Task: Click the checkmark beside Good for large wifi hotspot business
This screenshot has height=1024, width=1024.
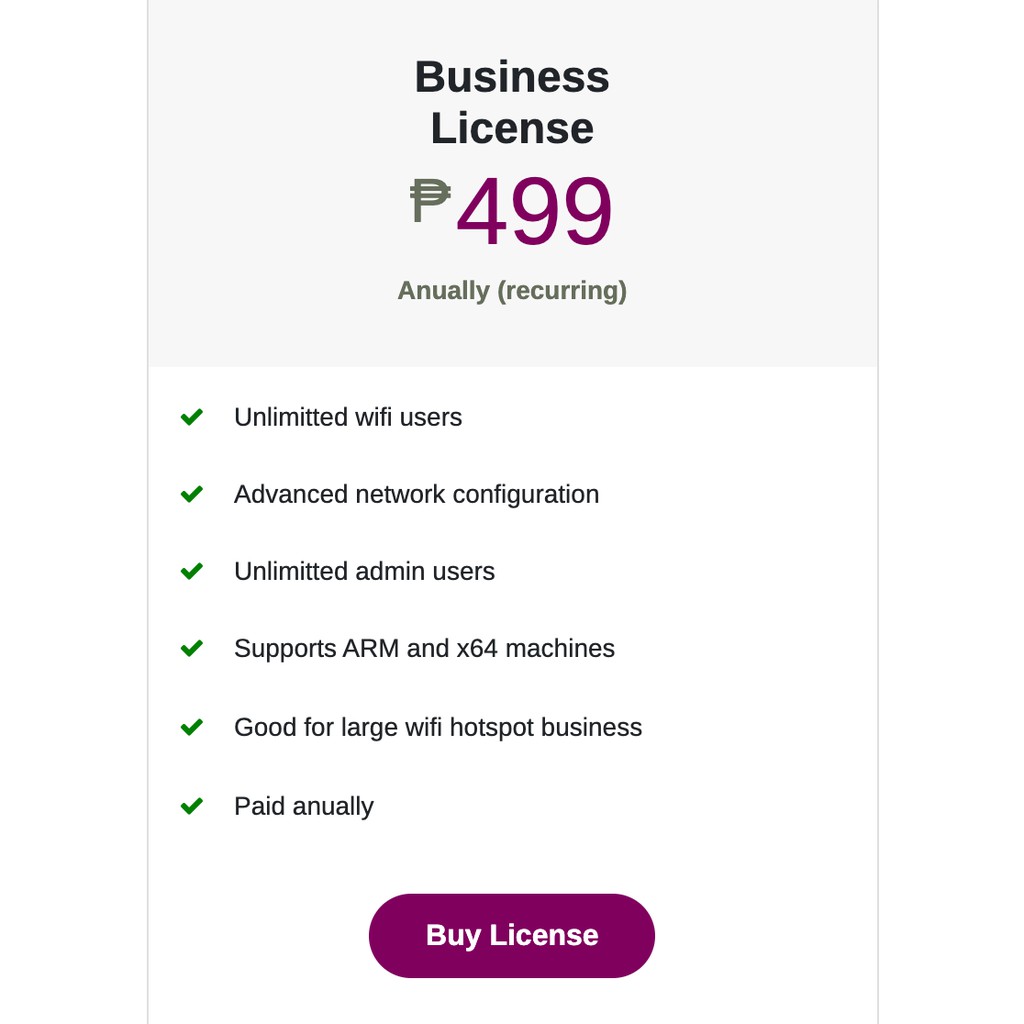Action: [191, 727]
